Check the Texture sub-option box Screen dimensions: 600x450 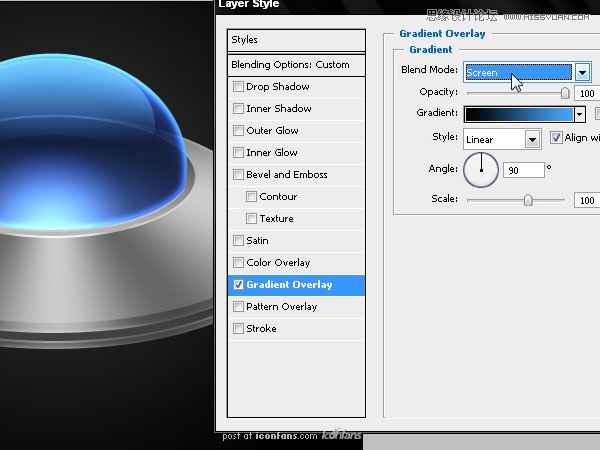(251, 218)
